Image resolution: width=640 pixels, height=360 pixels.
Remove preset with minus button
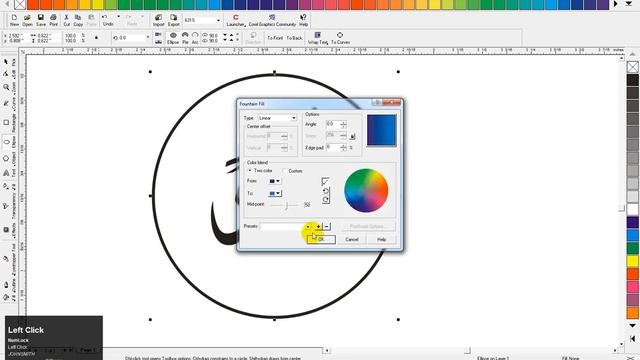327,227
